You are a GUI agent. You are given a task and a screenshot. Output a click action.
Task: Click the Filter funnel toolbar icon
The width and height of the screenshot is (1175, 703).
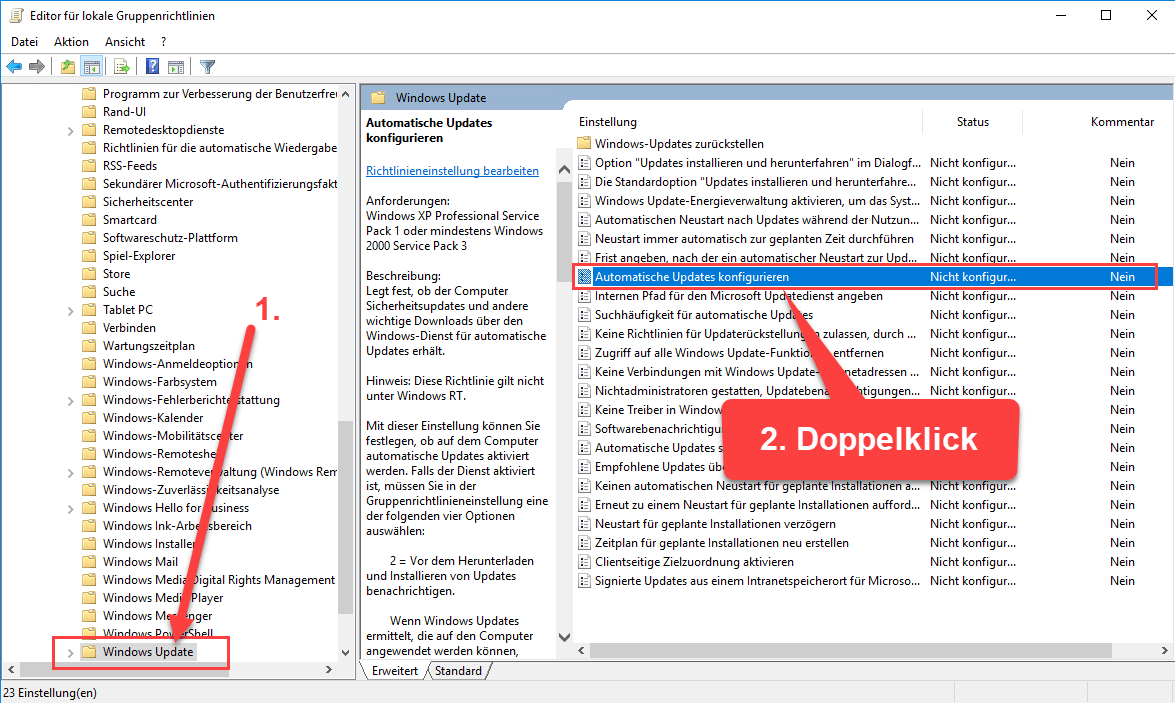click(208, 67)
